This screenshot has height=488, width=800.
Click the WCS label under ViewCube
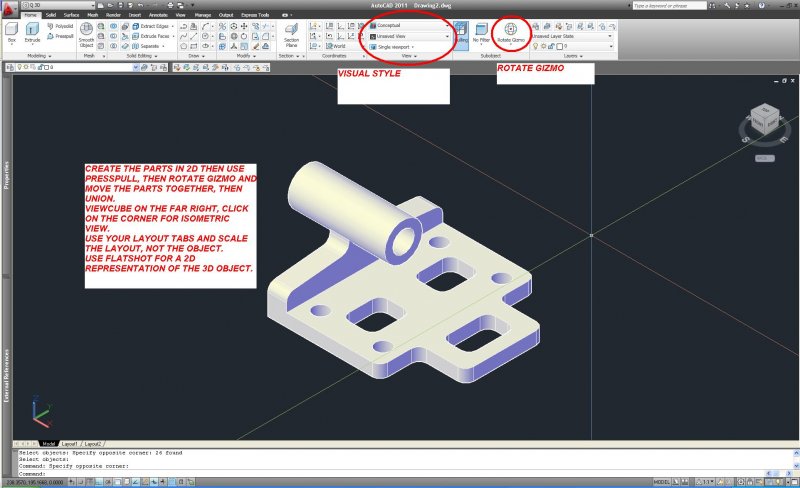(764, 158)
